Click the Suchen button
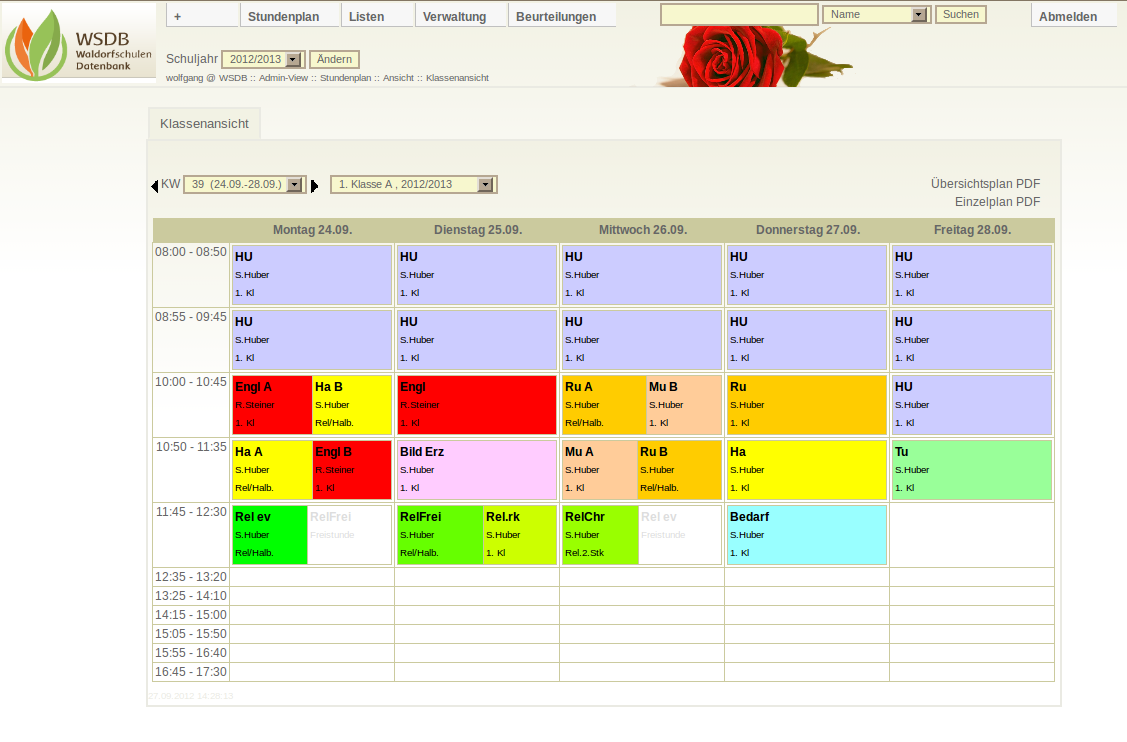 961,15
